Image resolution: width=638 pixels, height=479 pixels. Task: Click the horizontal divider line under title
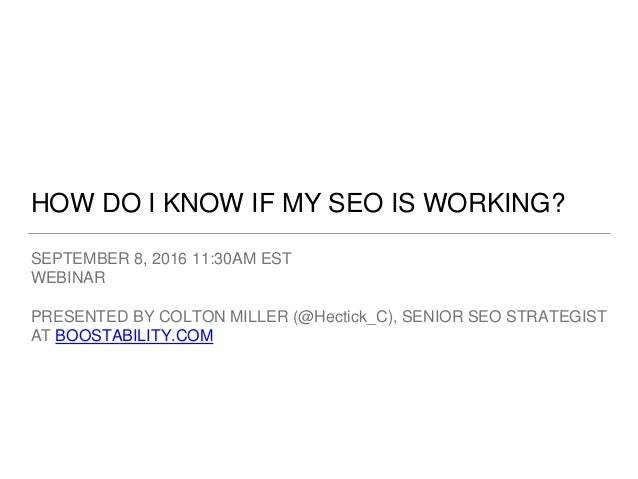coord(319,234)
